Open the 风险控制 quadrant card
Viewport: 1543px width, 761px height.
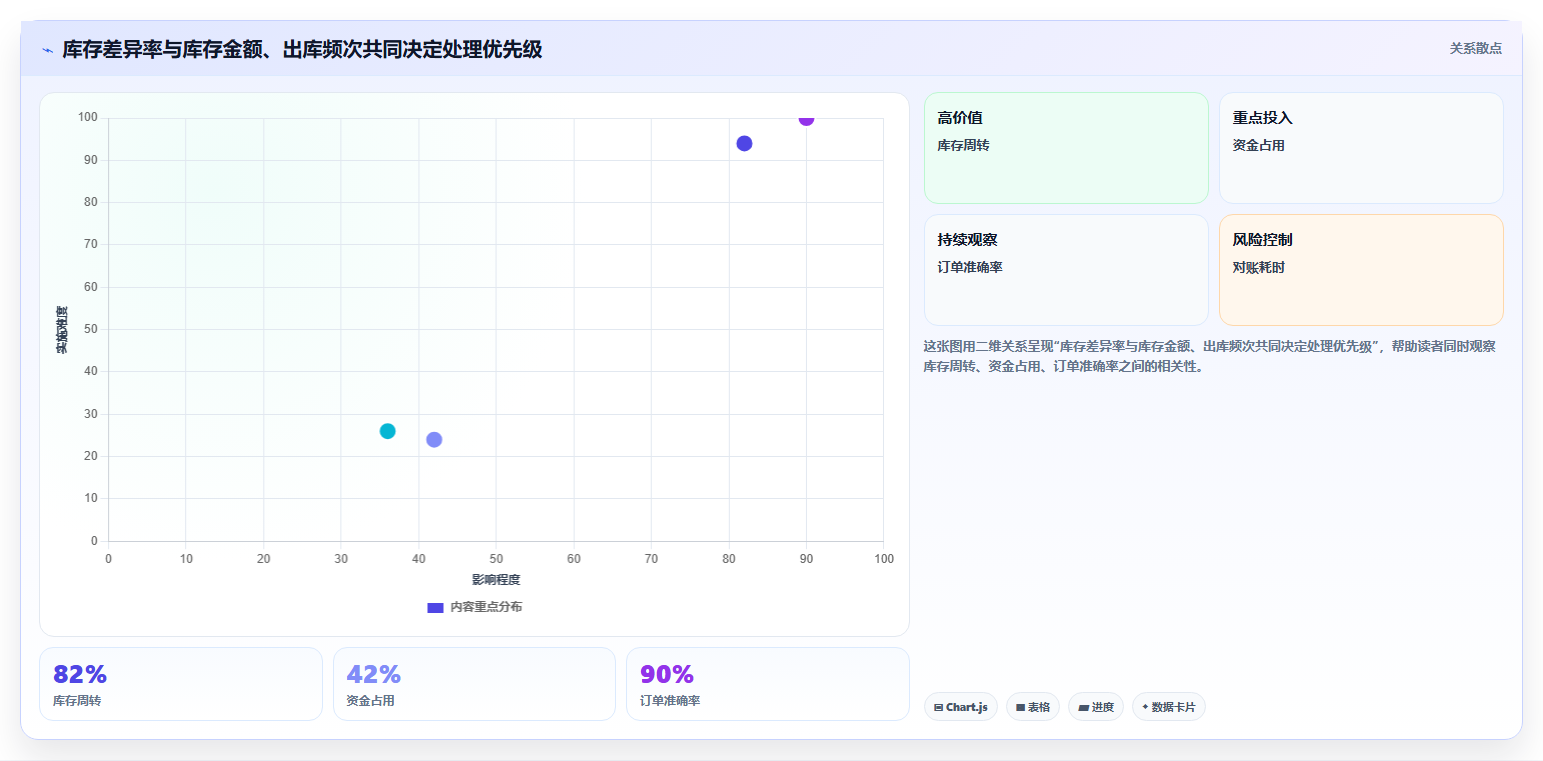click(1361, 270)
